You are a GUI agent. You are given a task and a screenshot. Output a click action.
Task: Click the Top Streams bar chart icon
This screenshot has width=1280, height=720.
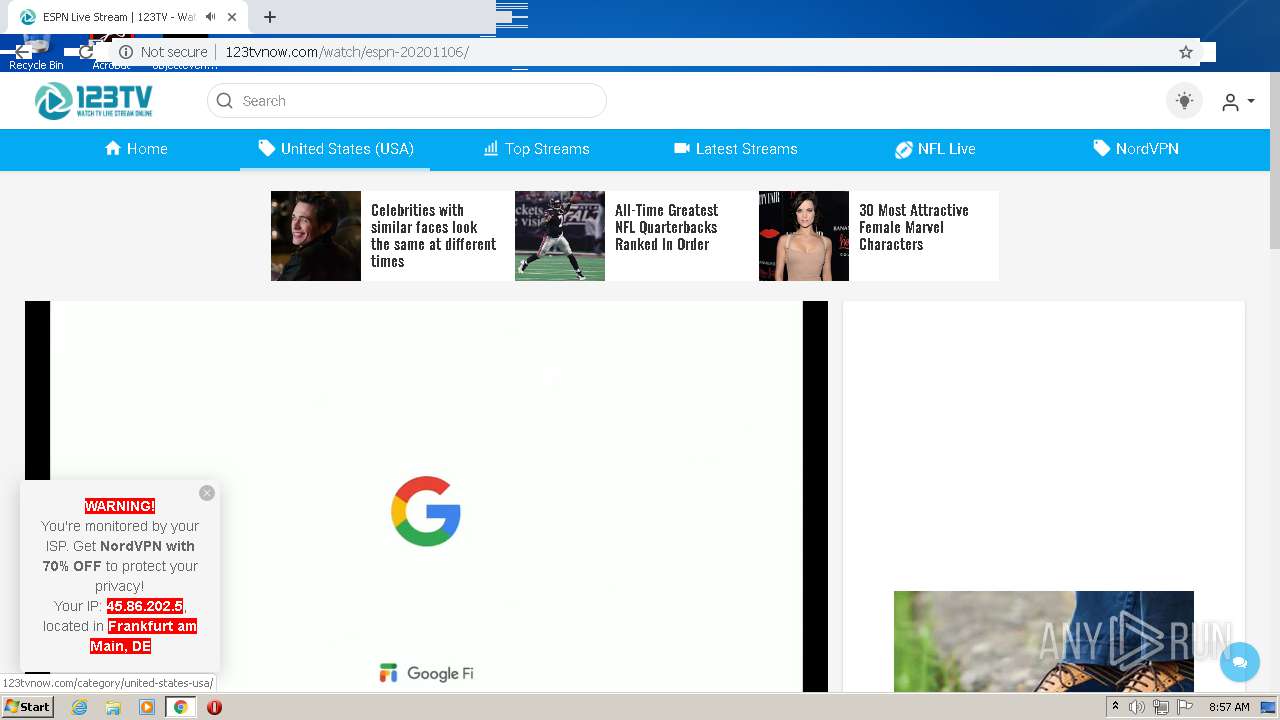(x=491, y=148)
